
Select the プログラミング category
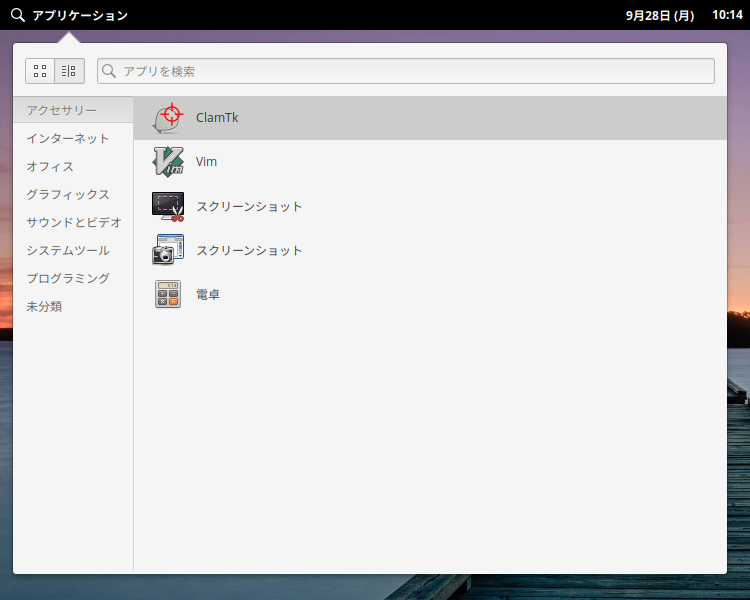73,278
